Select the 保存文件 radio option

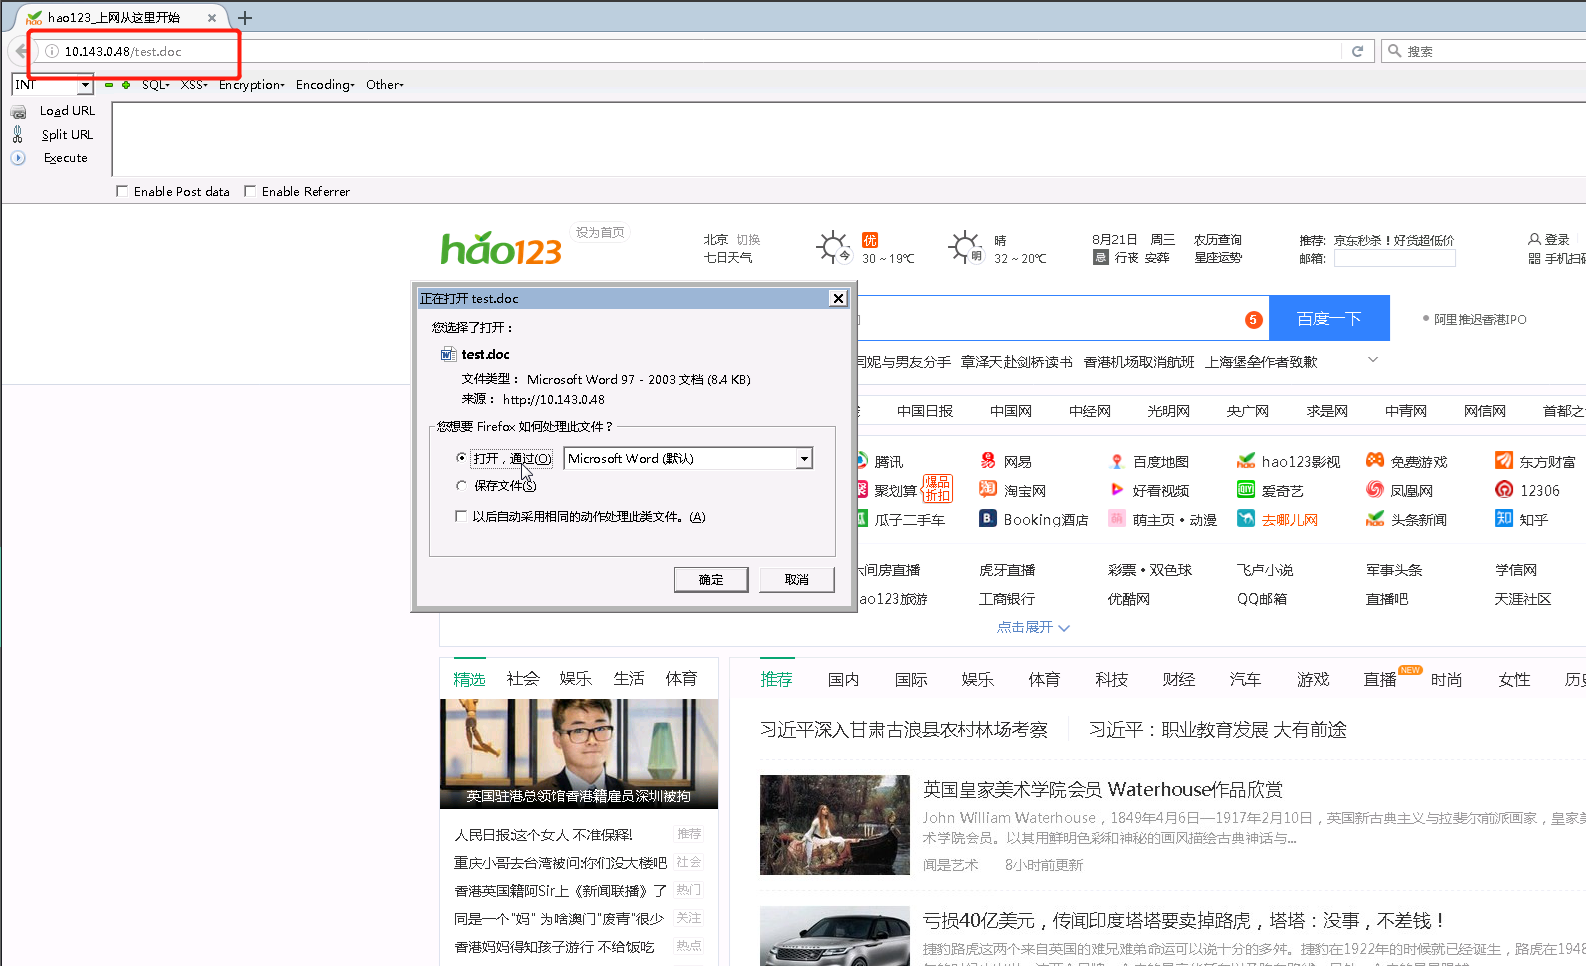tap(461, 486)
